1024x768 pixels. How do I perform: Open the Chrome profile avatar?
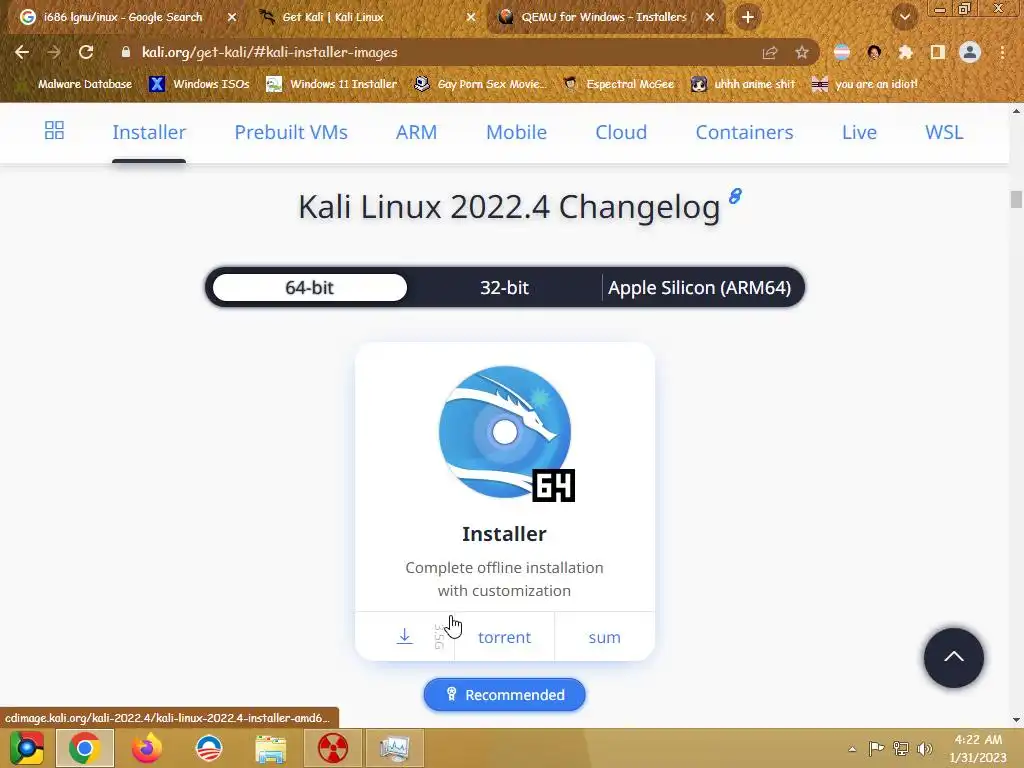click(970, 52)
